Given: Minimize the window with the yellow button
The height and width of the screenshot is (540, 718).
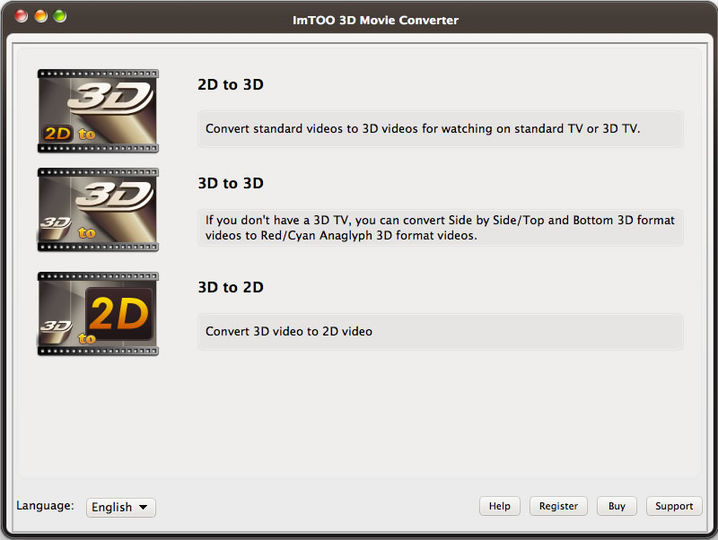Looking at the screenshot, I should pyautogui.click(x=41, y=17).
